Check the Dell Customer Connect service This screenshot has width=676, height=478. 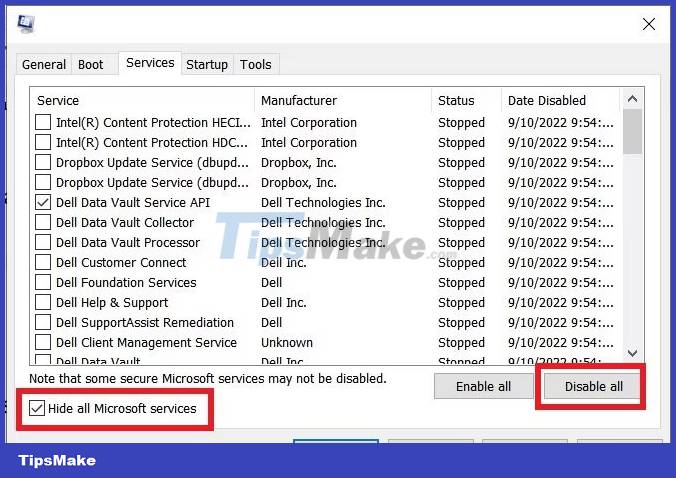43,262
